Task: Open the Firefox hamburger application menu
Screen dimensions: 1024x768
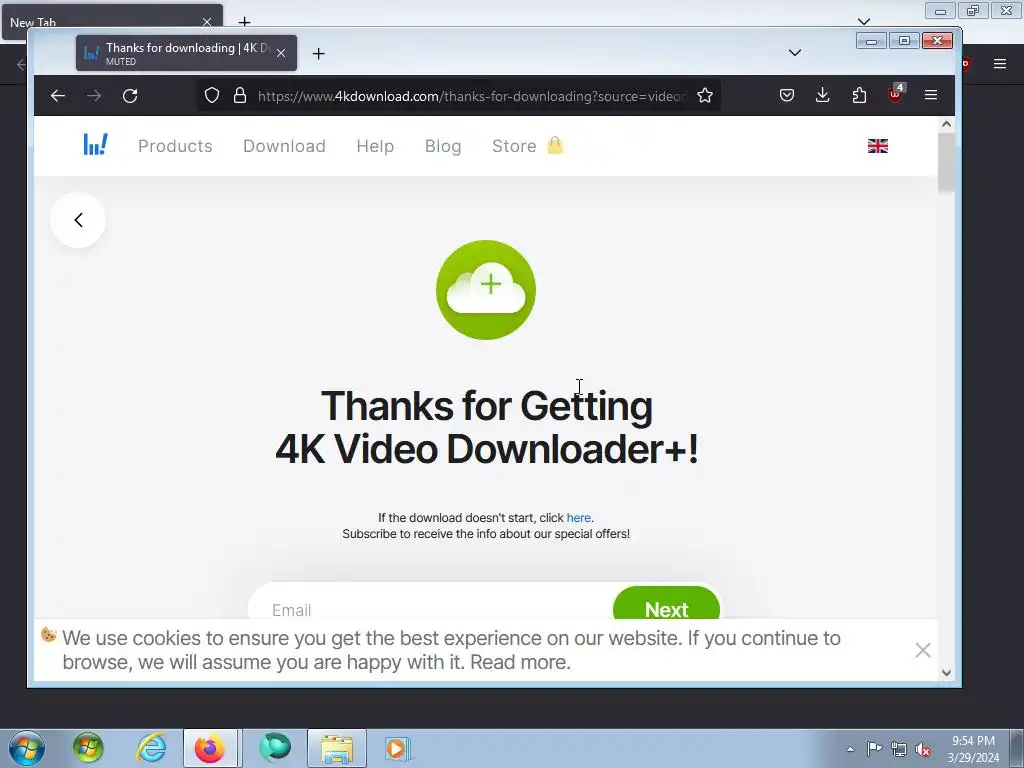Action: pos(931,95)
